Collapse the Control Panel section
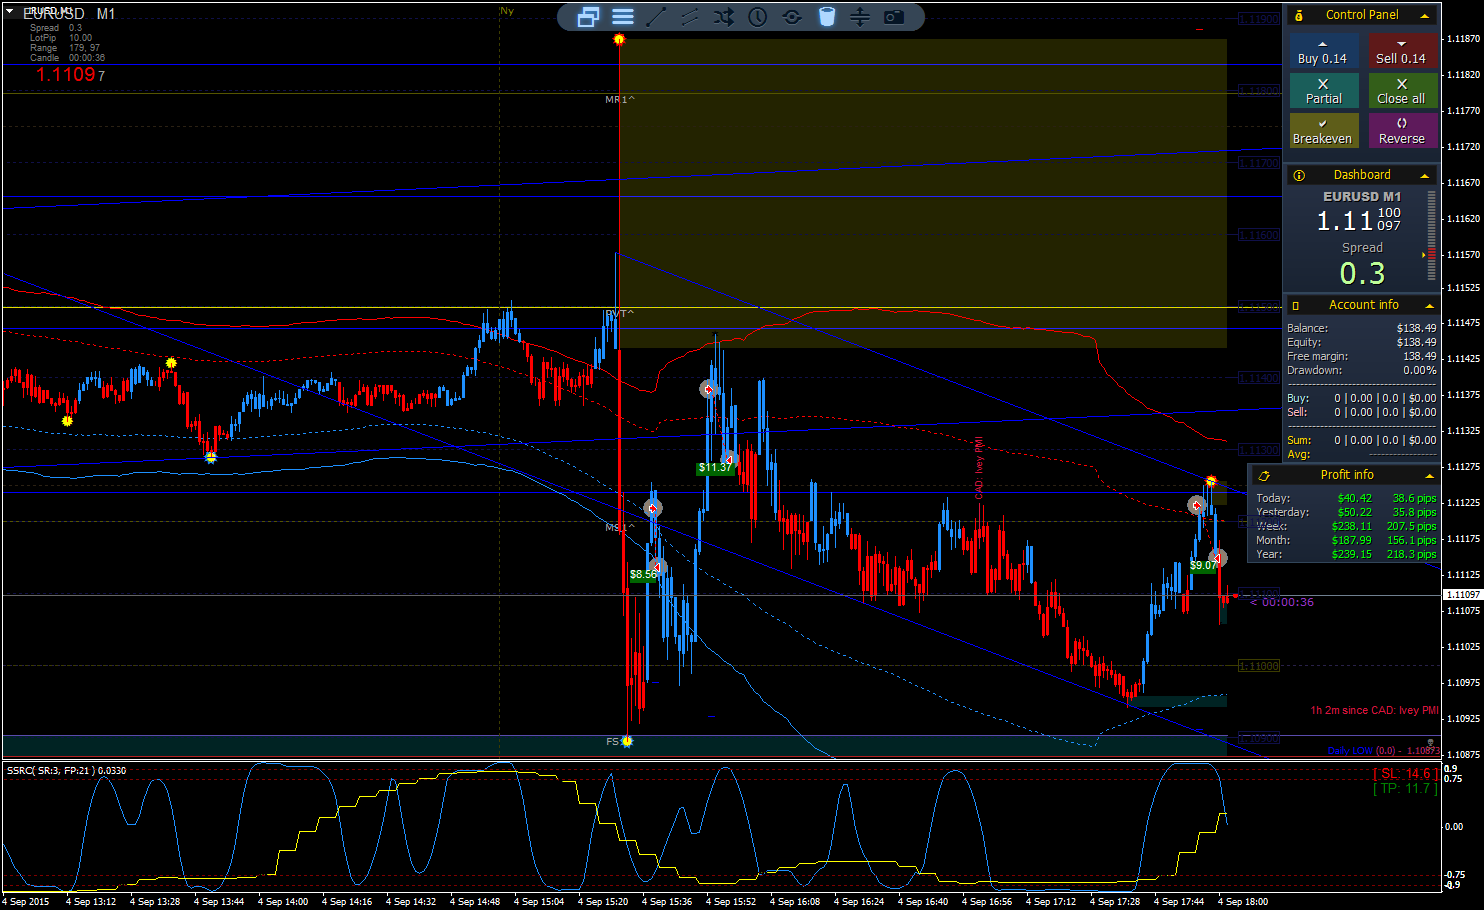Image resolution: width=1484 pixels, height=910 pixels. coord(1425,15)
